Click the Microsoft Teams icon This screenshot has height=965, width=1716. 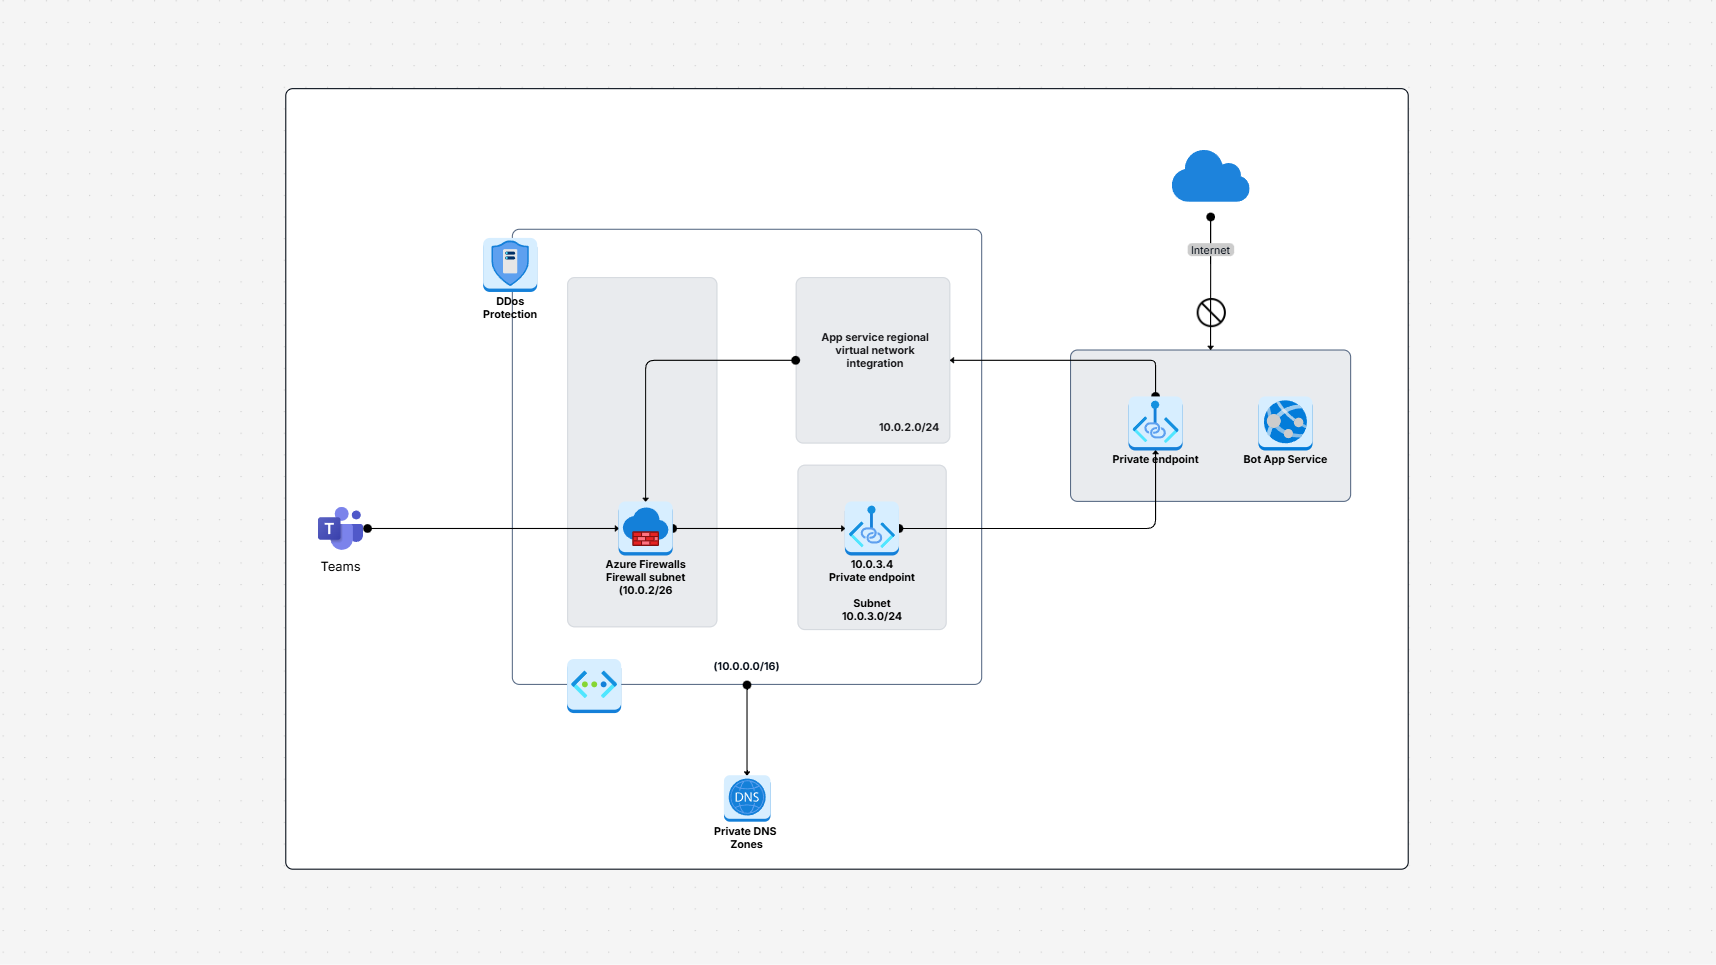click(x=341, y=530)
